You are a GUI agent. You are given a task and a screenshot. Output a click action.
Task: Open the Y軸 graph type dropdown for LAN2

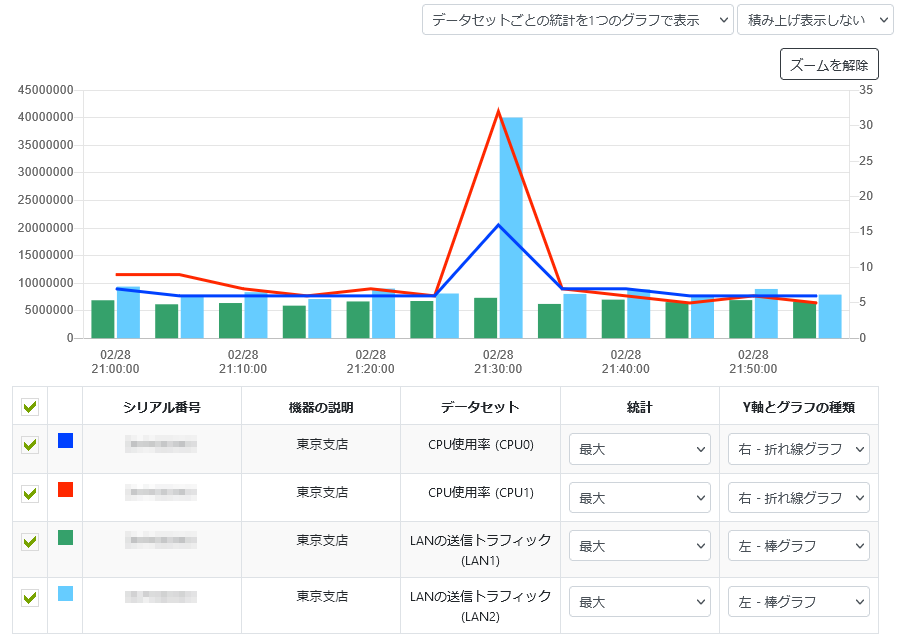(x=798, y=601)
